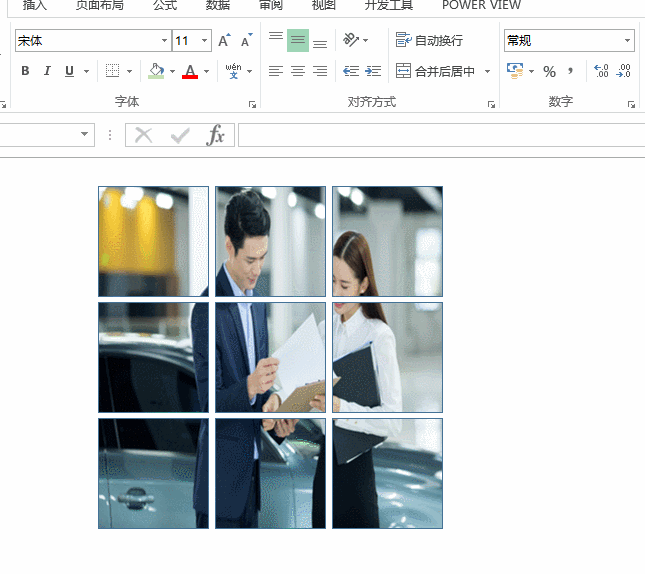Click the increase decimal places icon
645x574 pixels.
[x=601, y=71]
